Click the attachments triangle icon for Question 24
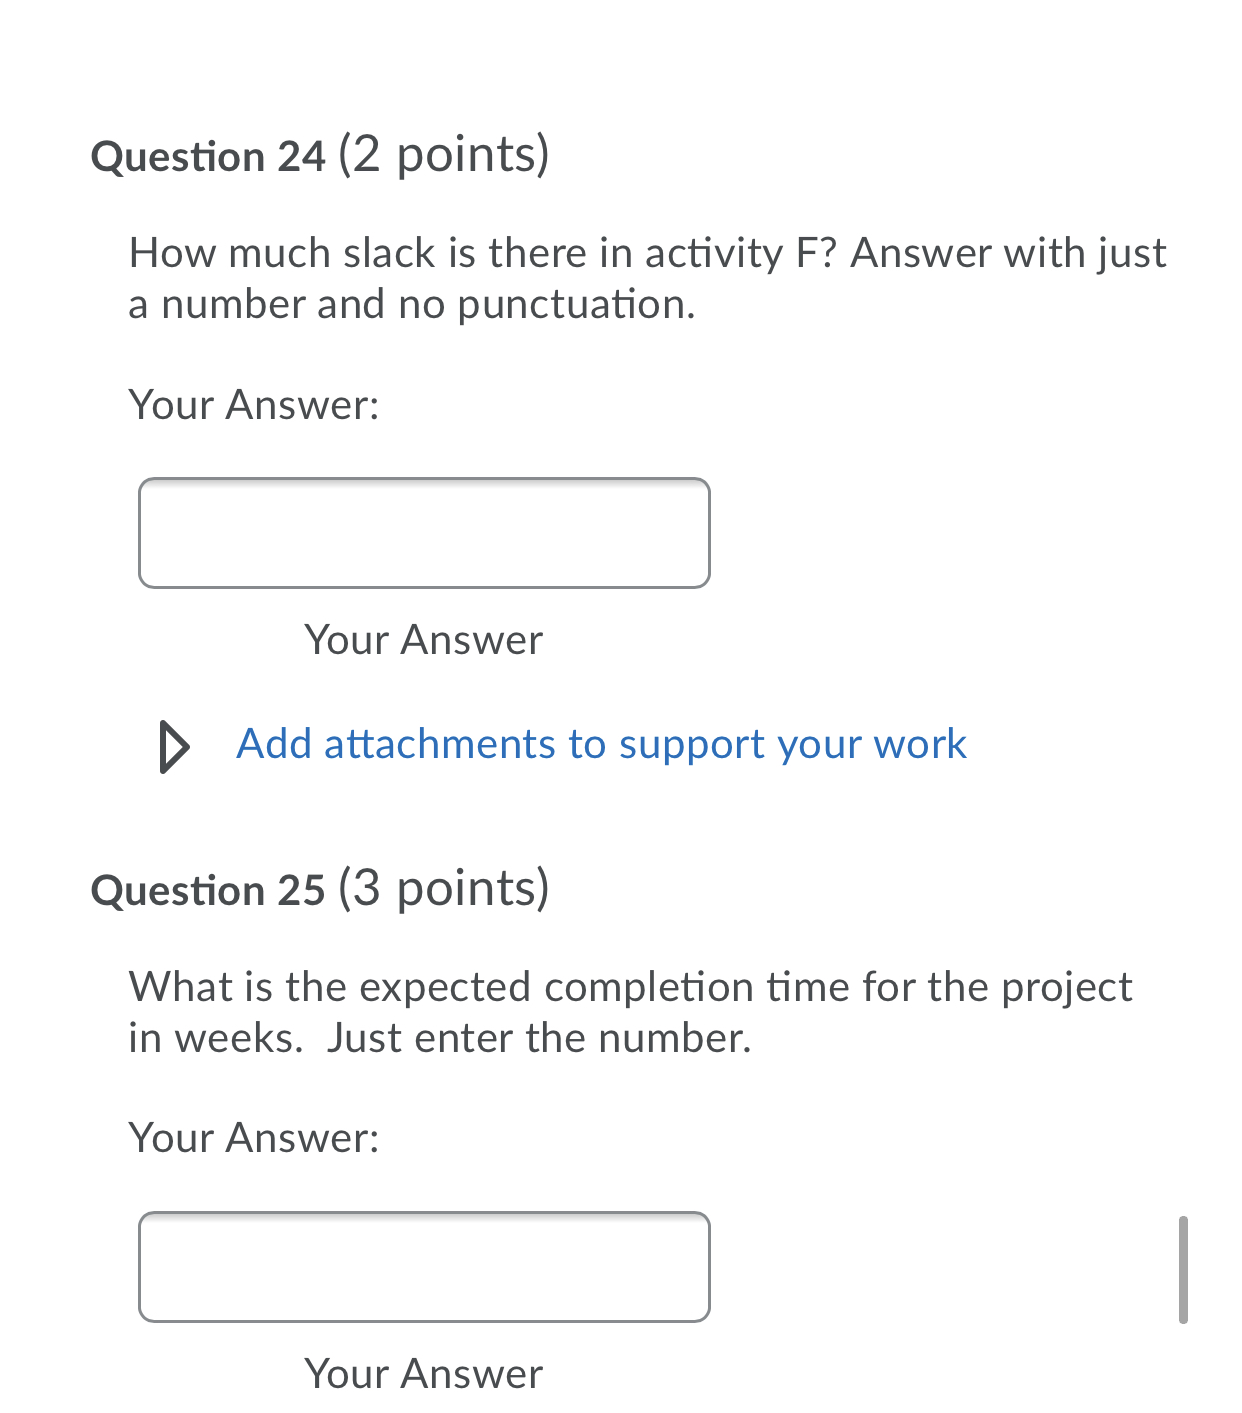This screenshot has height=1413, width=1242. tap(172, 745)
